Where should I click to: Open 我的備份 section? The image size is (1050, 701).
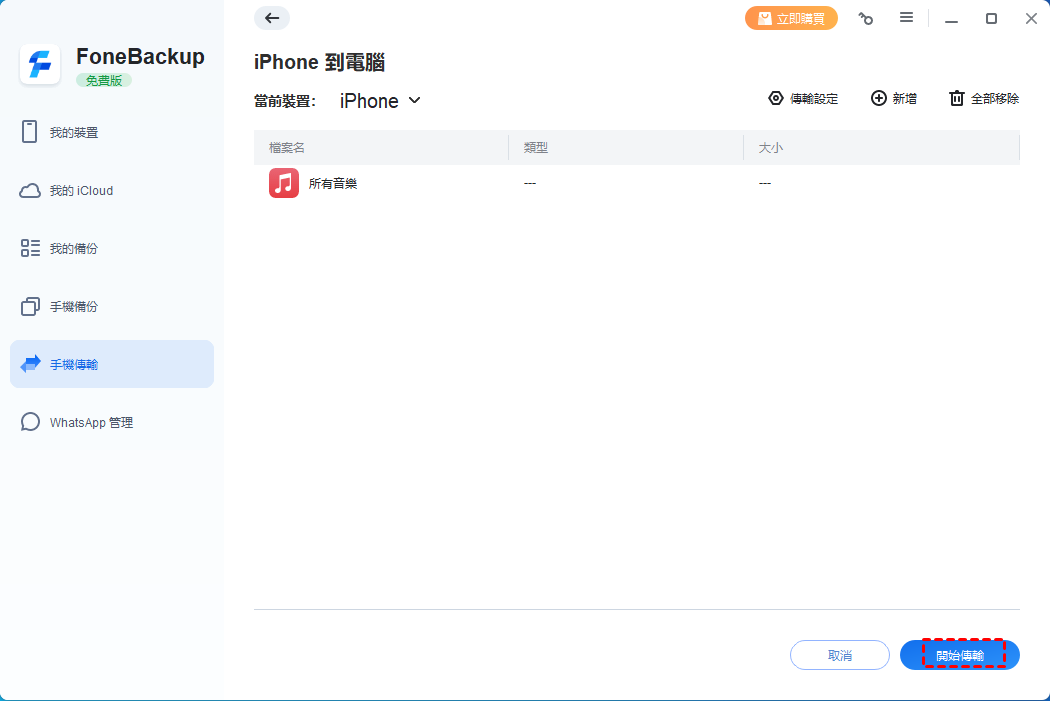(74, 248)
